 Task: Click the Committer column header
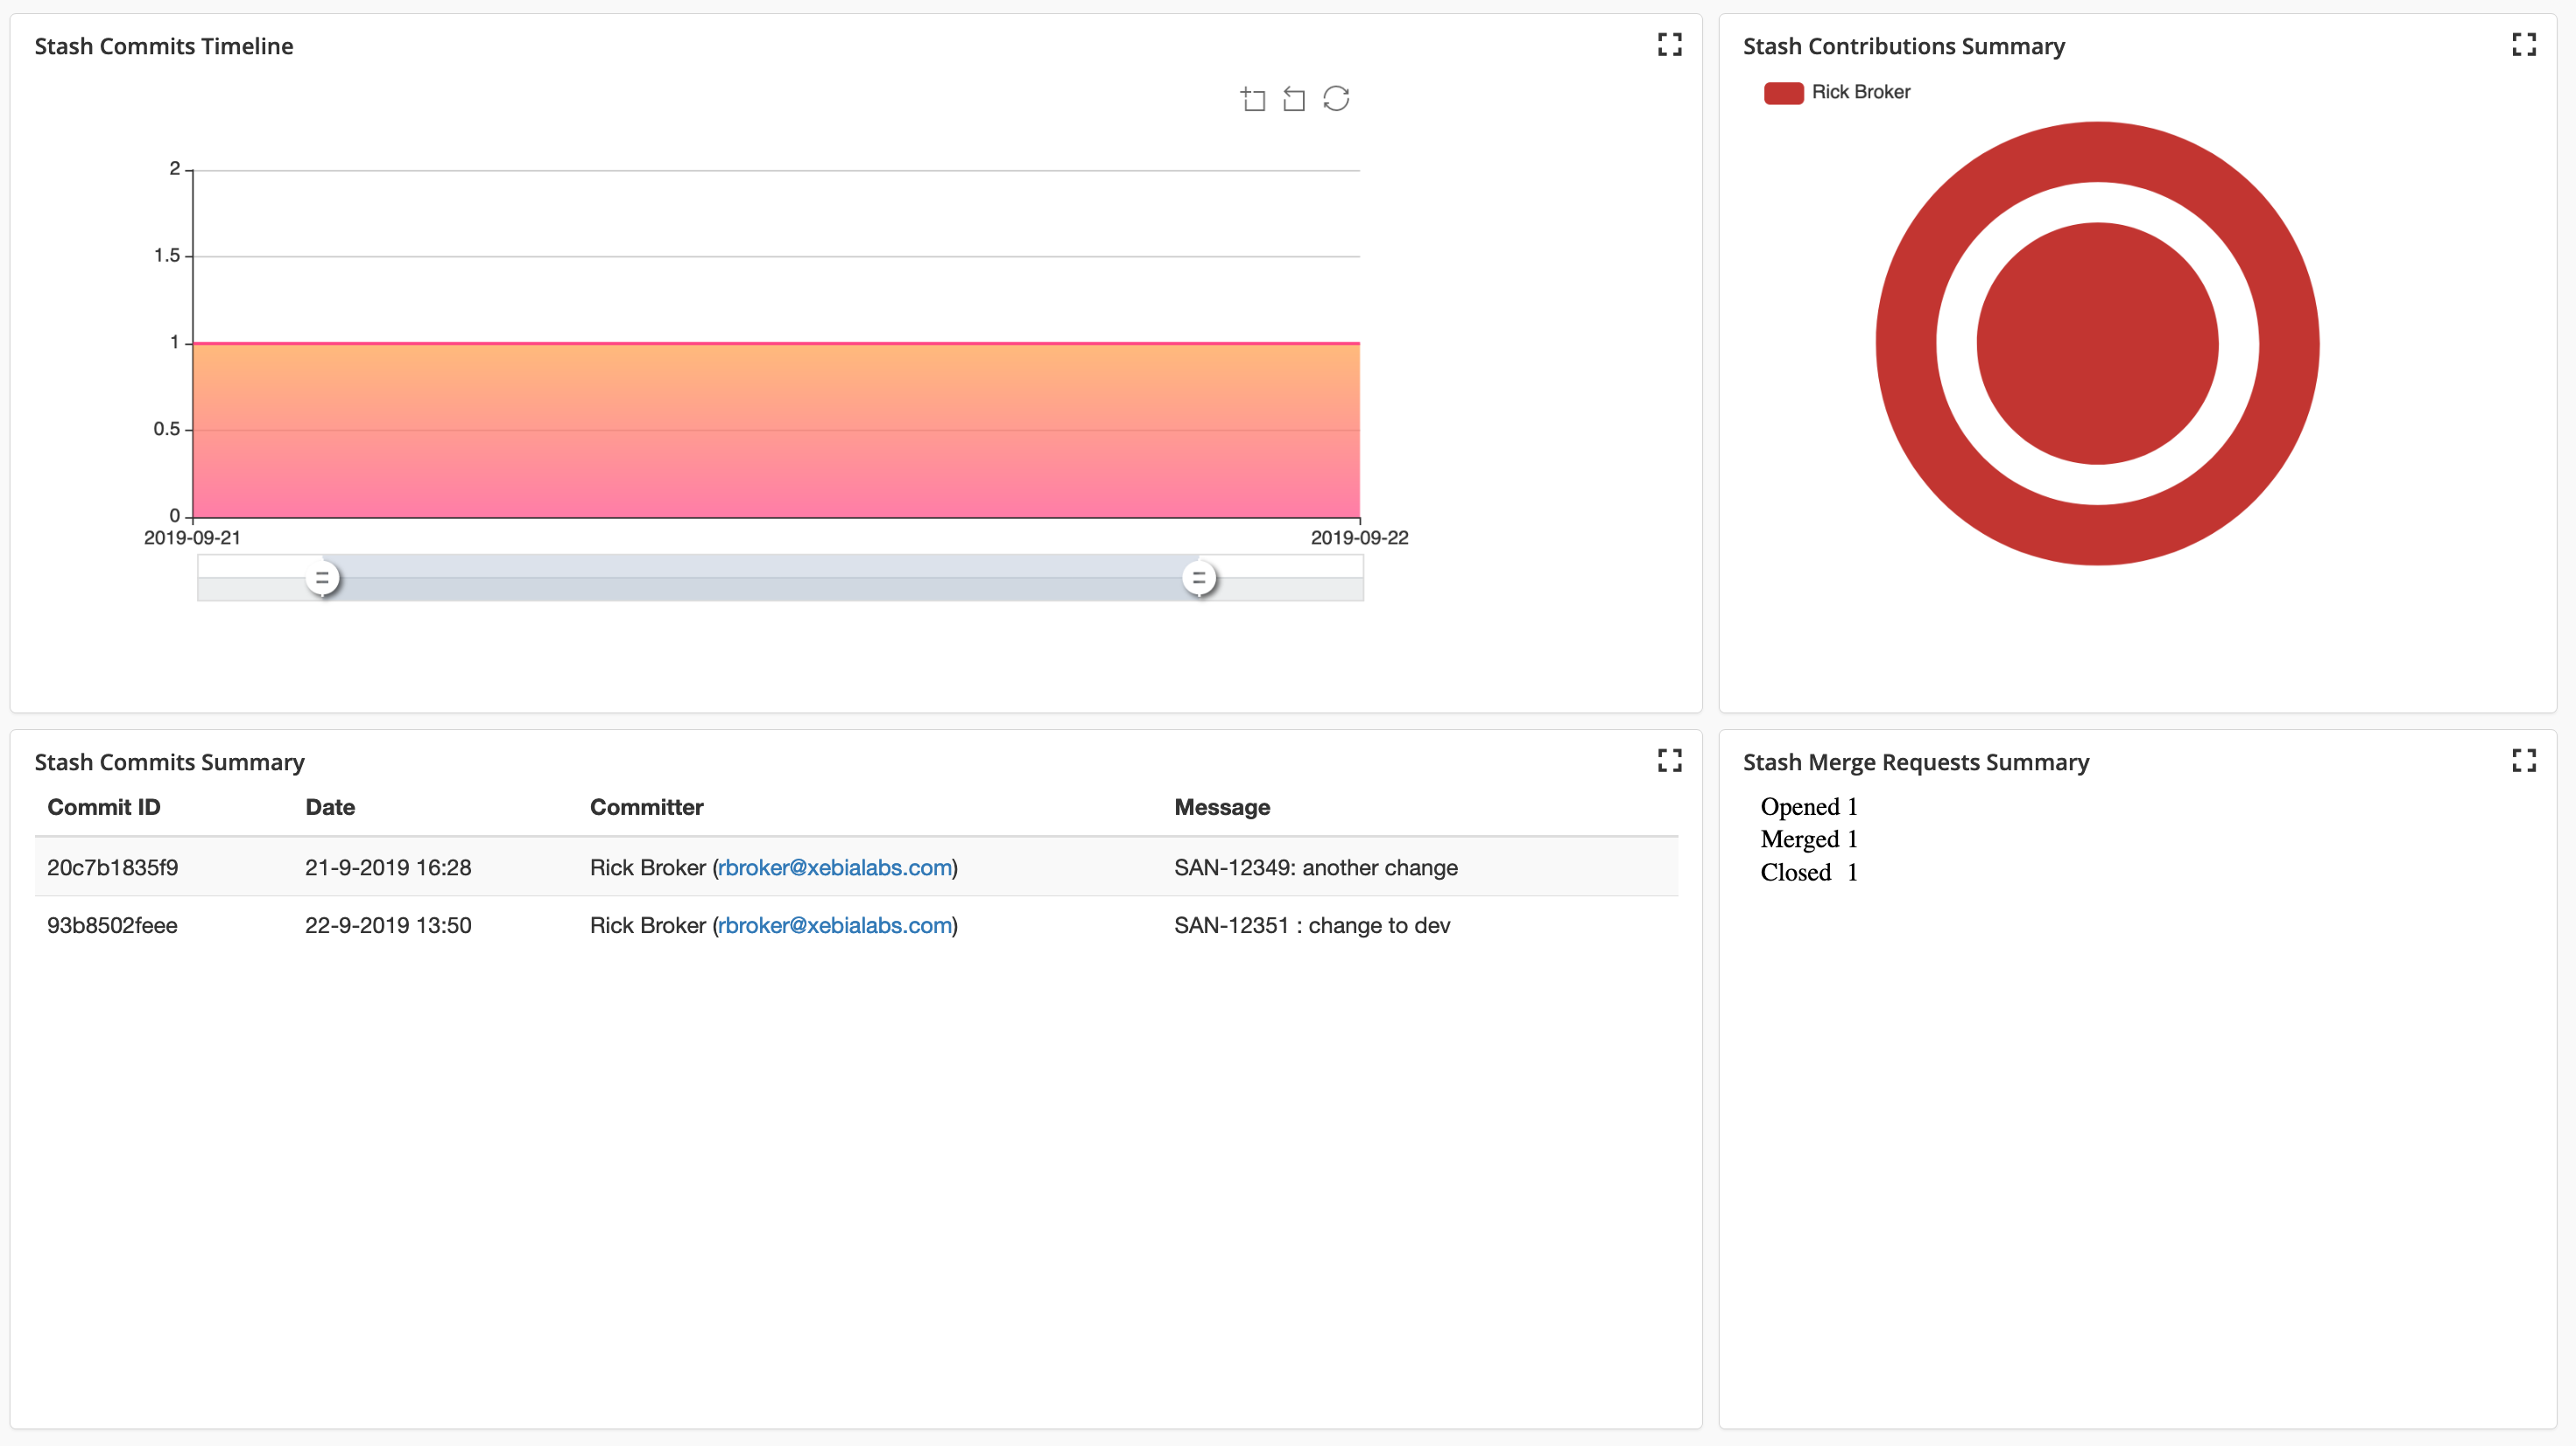[x=647, y=807]
